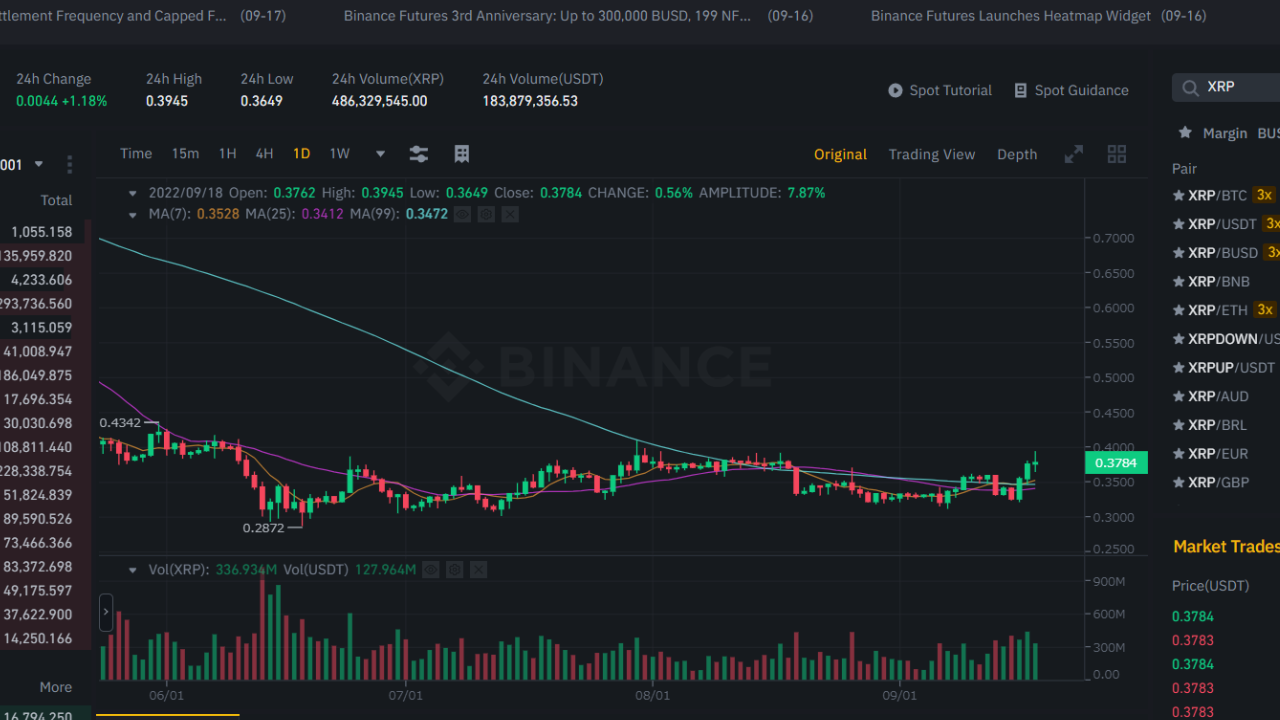Image resolution: width=1280 pixels, height=720 pixels.
Task: Open the Spot Tutorial link
Action: pyautogui.click(x=940, y=90)
